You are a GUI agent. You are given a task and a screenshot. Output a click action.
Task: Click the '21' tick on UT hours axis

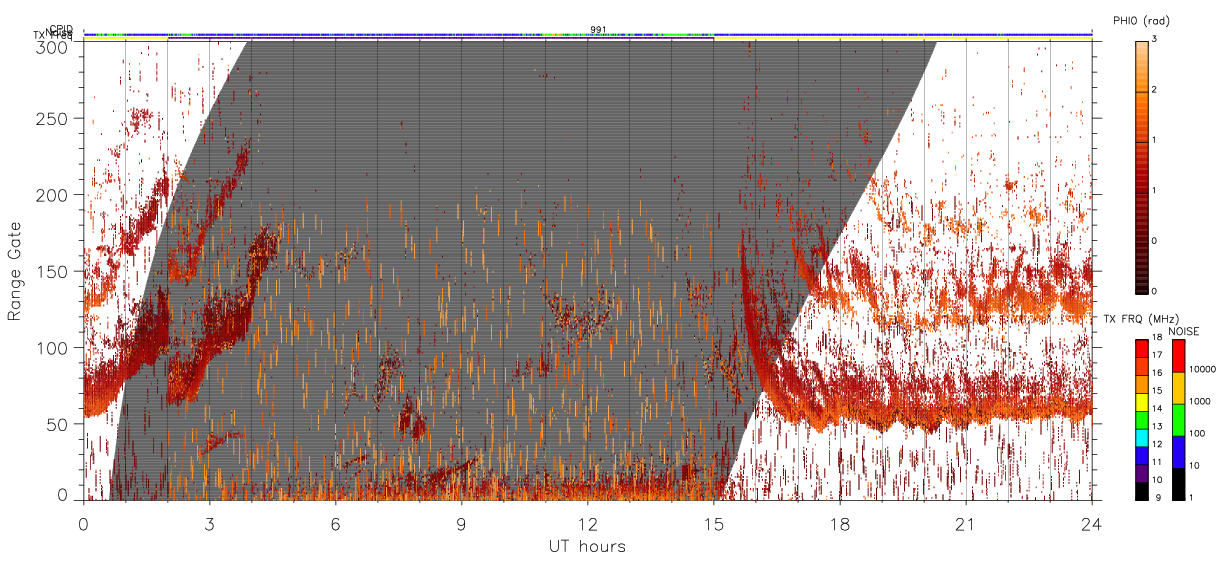pyautogui.click(x=966, y=523)
